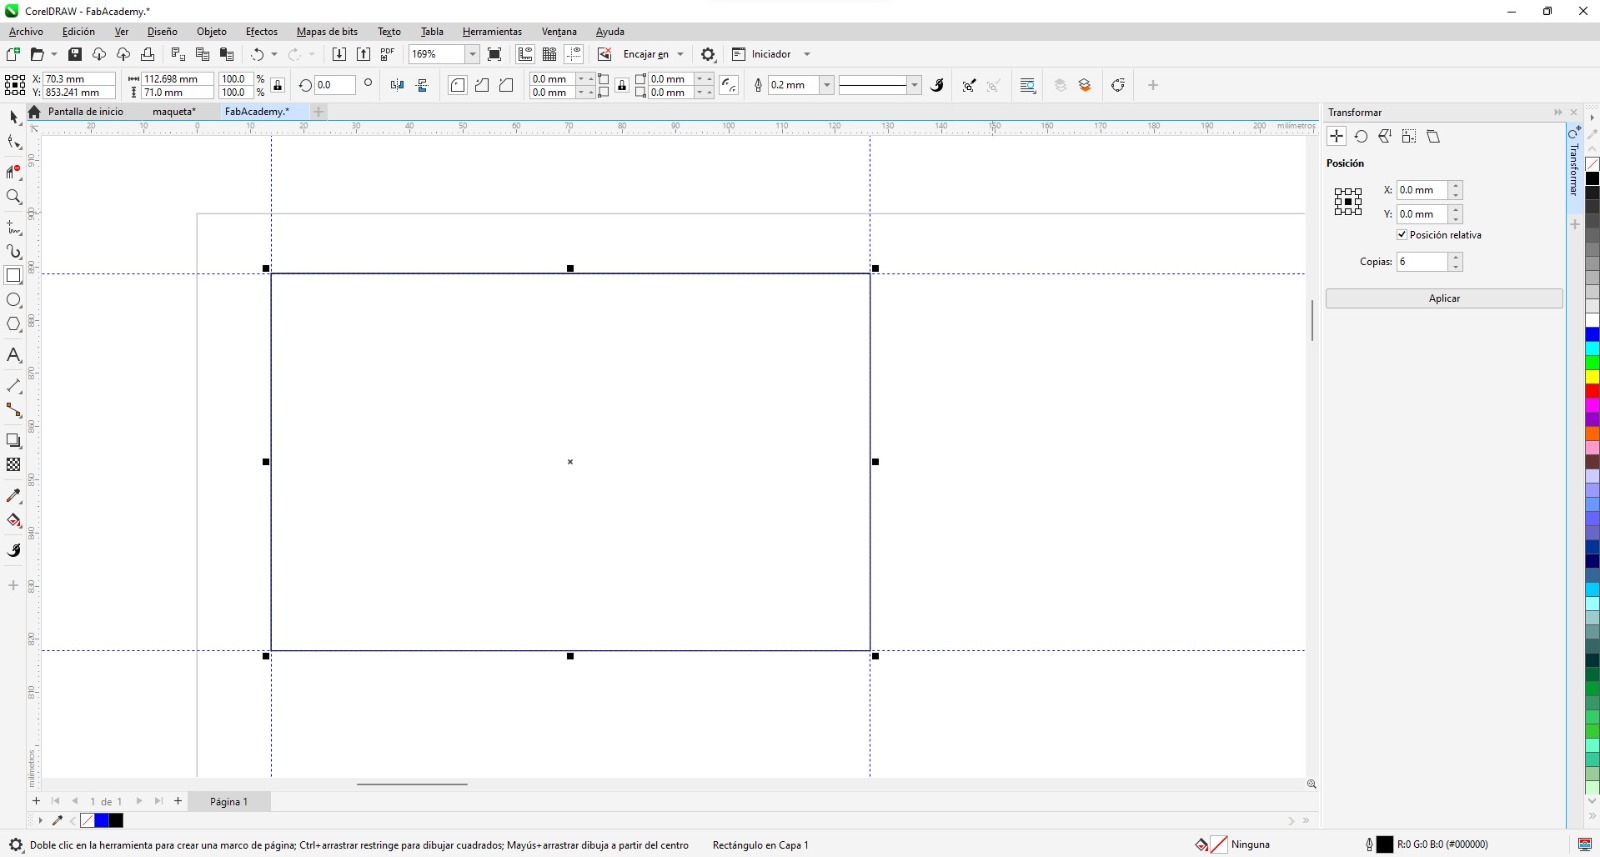Select the chamfered corner style
1600x857 pixels.
[506, 85]
